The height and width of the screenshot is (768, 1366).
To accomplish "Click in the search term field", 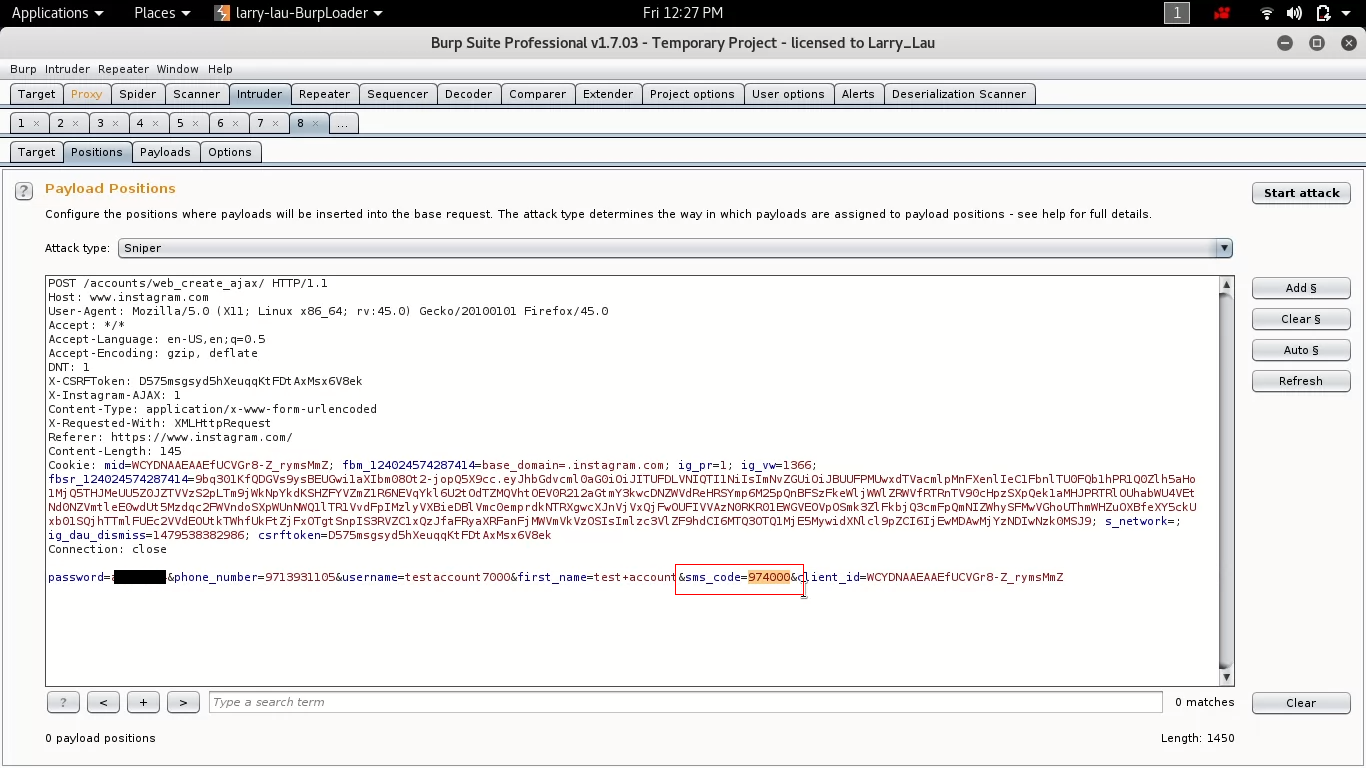I will point(685,702).
